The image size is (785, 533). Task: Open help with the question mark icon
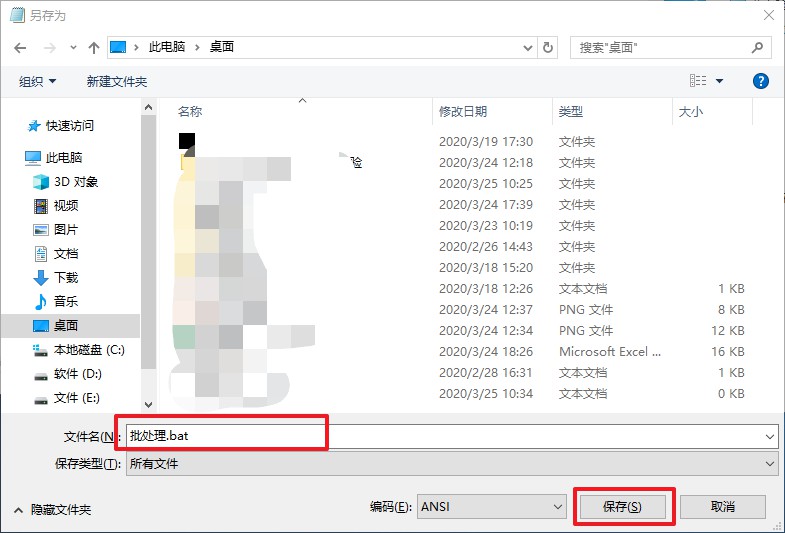click(x=760, y=81)
